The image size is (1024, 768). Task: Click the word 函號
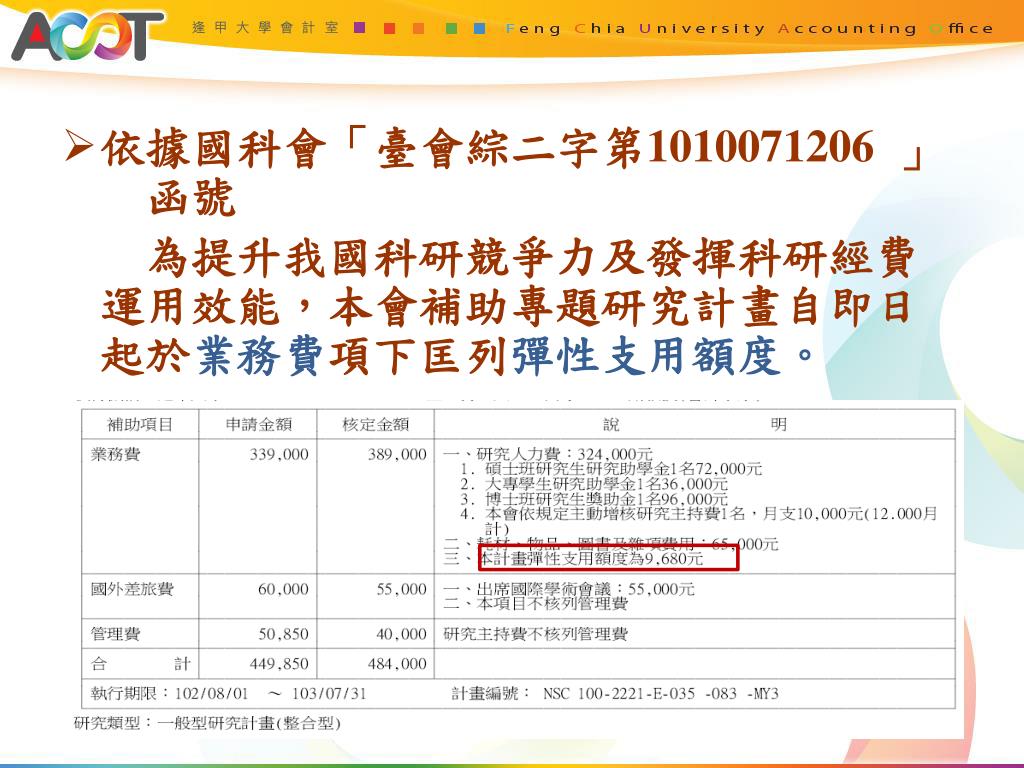coord(192,198)
